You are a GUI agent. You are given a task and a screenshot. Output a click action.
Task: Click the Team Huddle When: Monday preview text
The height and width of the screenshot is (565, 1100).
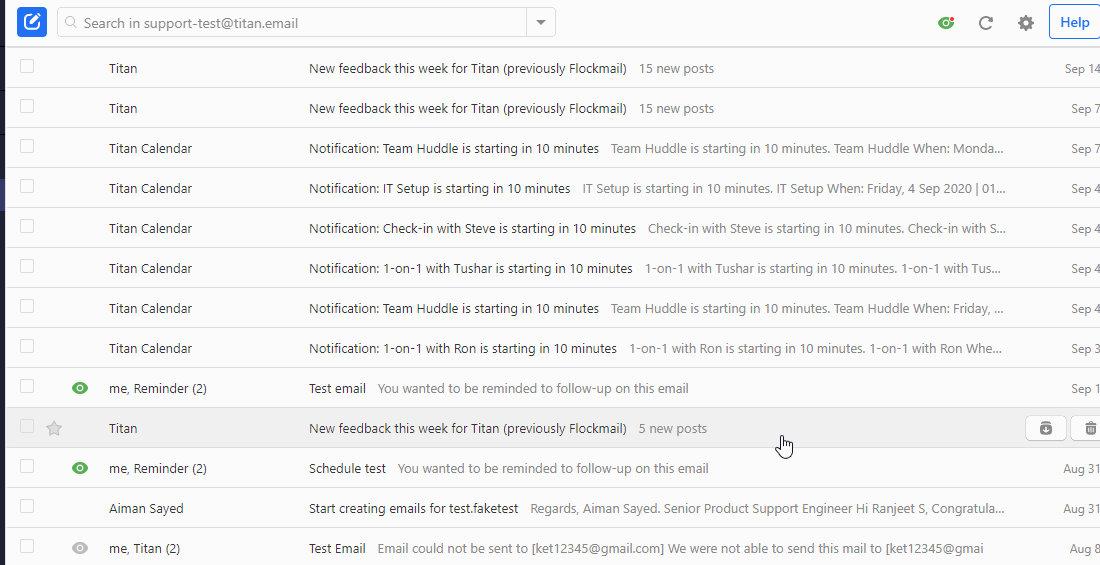807,148
